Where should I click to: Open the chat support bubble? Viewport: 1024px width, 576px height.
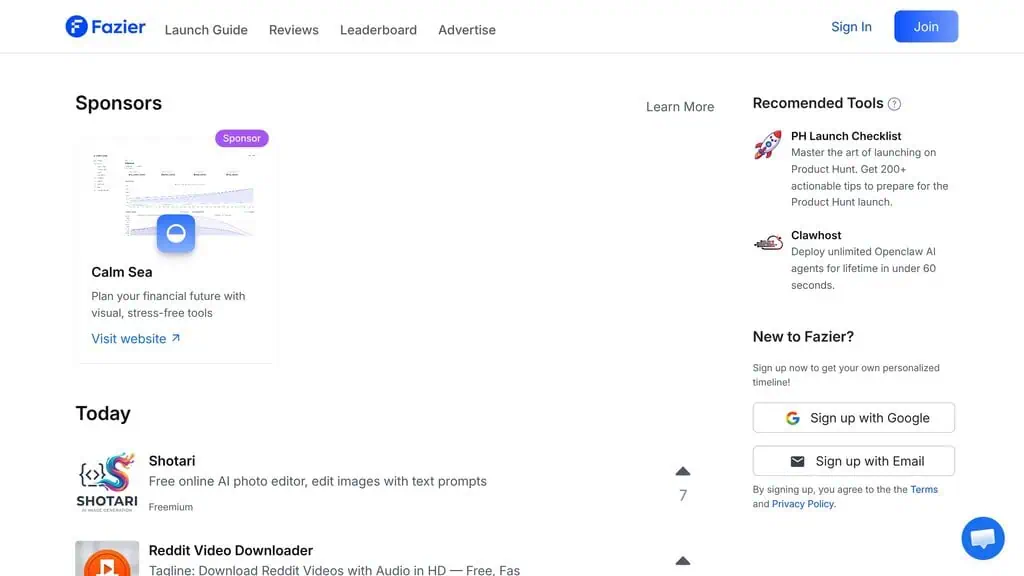[983, 538]
